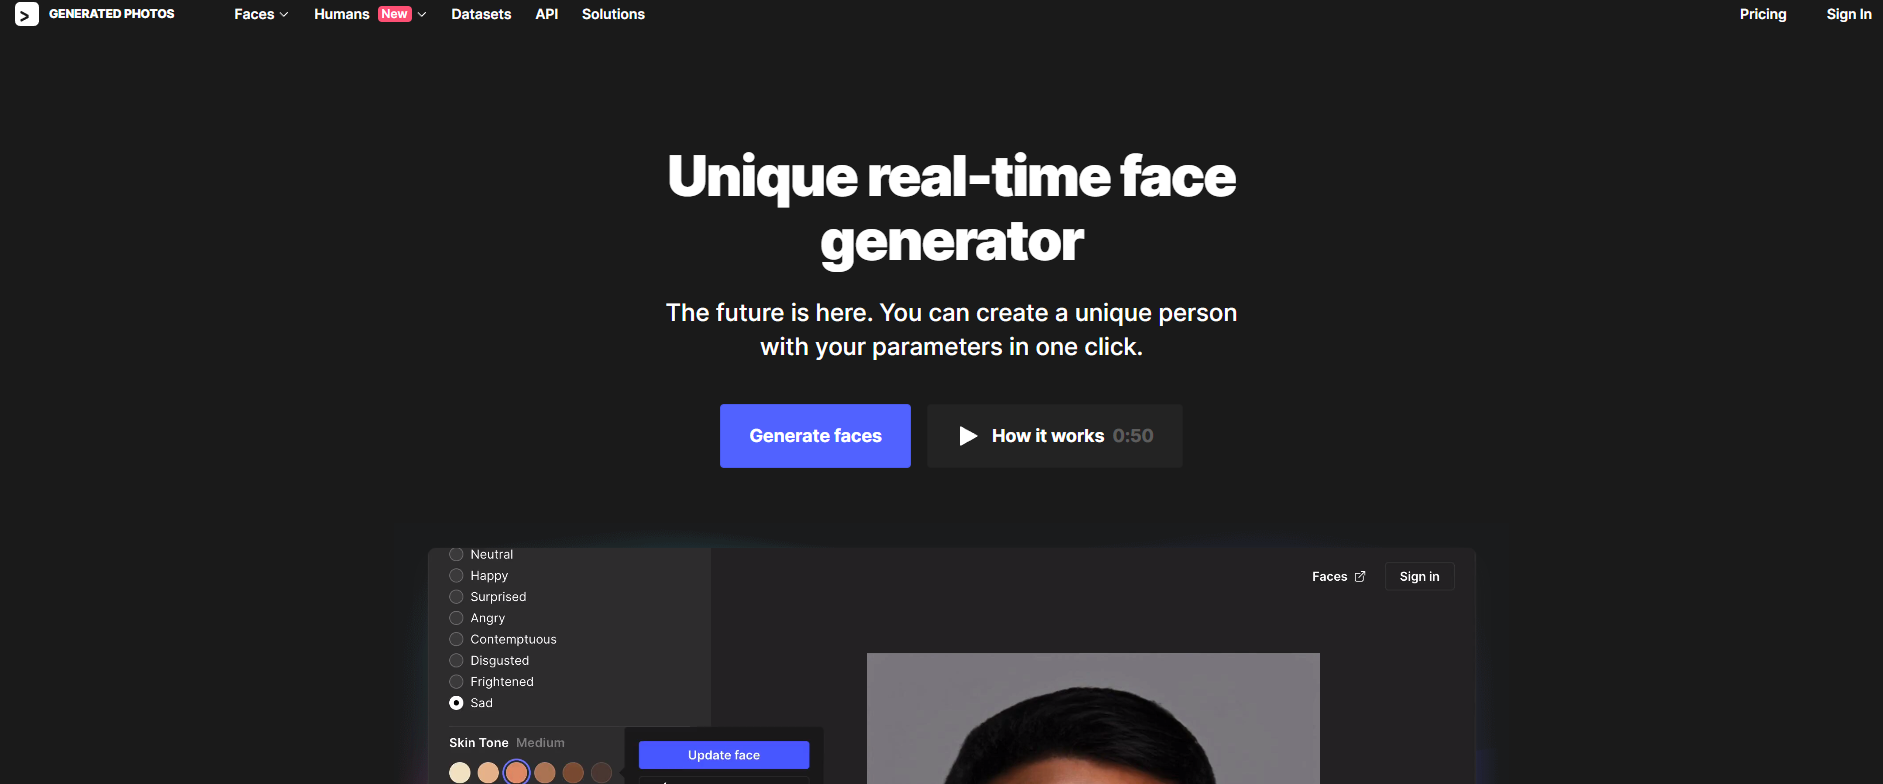The width and height of the screenshot is (1883, 784).
Task: Click the Update face button
Action: (724, 755)
